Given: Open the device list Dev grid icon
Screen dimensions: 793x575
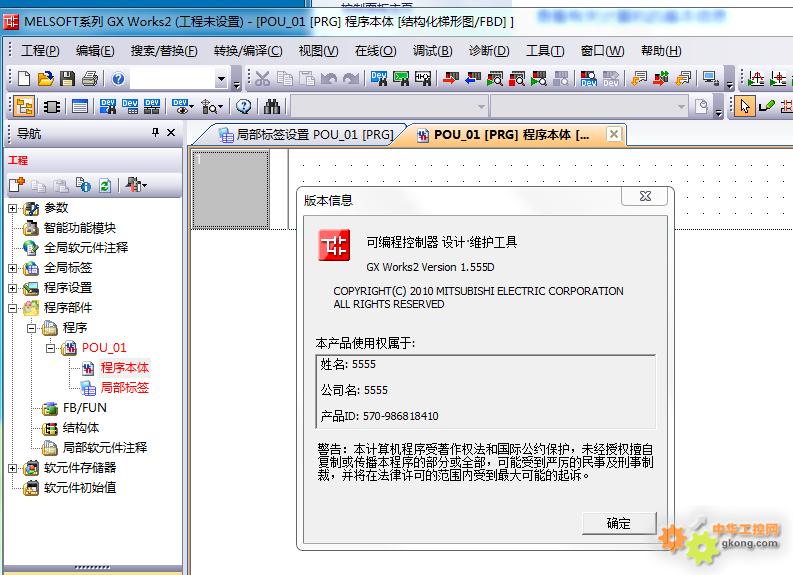Looking at the screenshot, I should (130, 106).
